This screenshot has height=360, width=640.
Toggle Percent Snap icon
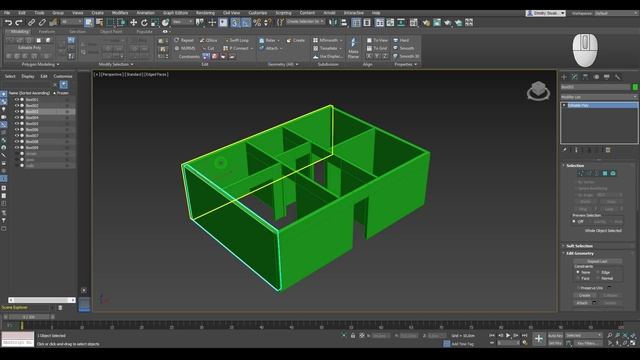point(257,23)
